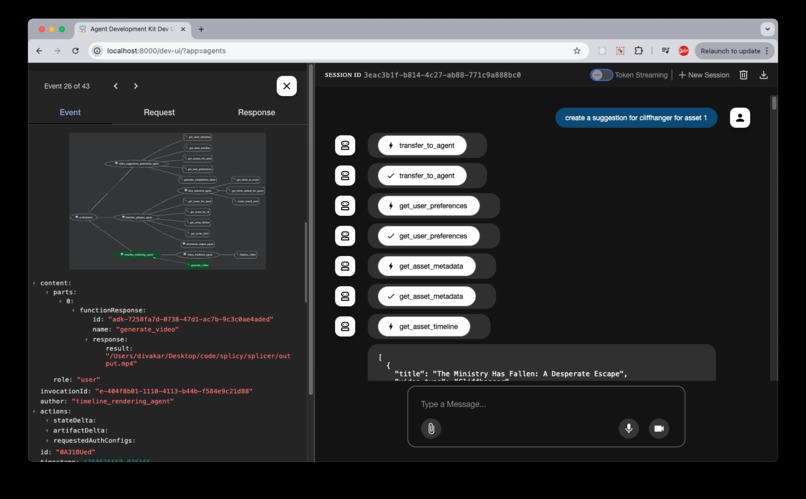Click the bot avatar beside the first transfer_to_agent chip

click(x=345, y=145)
